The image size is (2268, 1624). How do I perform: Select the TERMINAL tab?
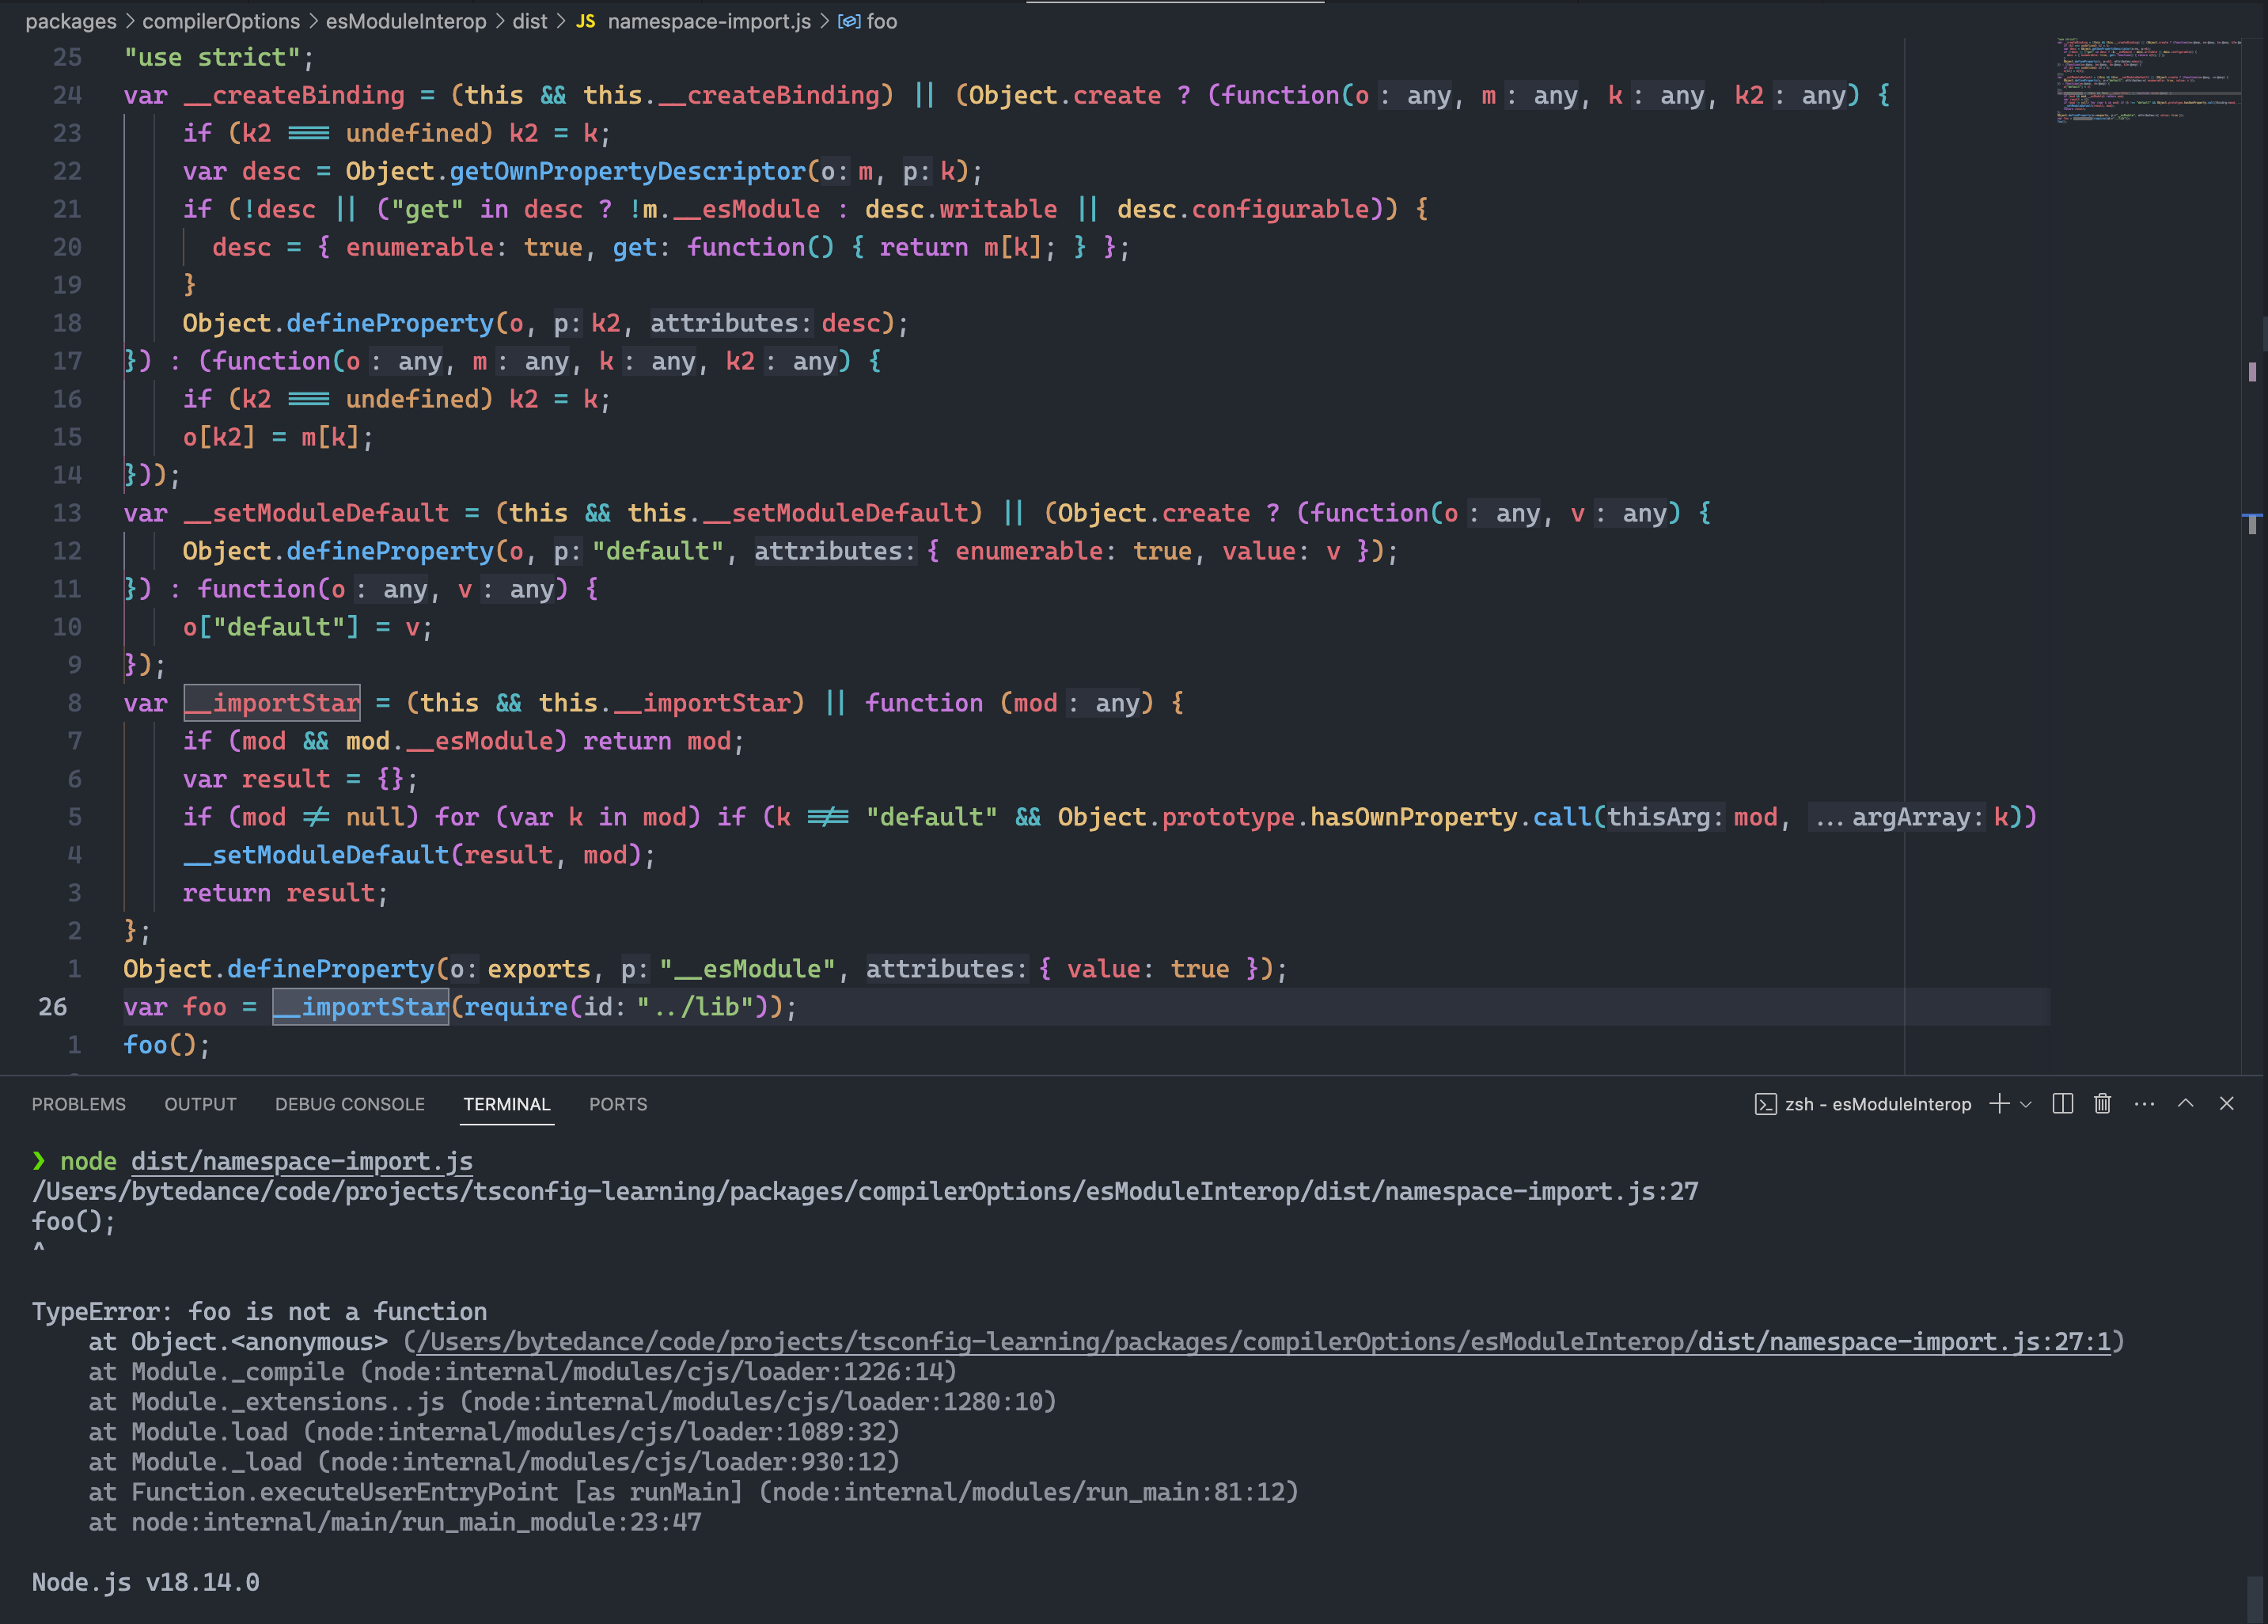(507, 1104)
